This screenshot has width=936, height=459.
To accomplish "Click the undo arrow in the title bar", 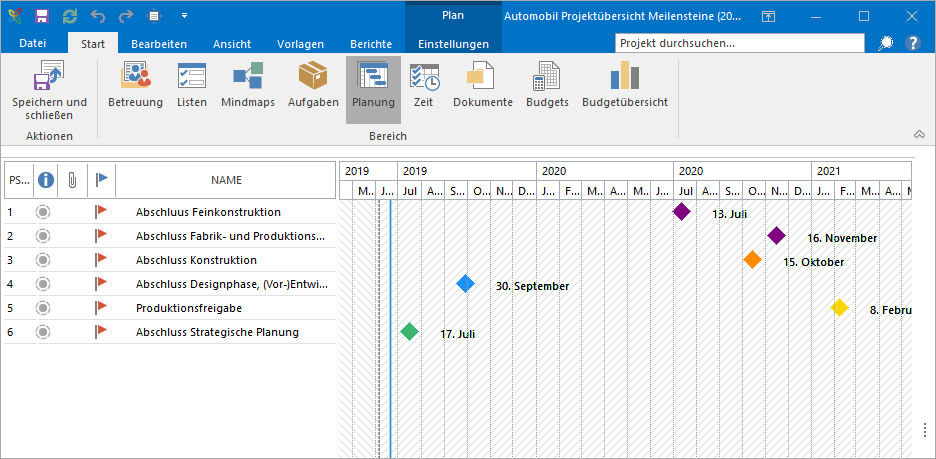I will tap(98, 16).
